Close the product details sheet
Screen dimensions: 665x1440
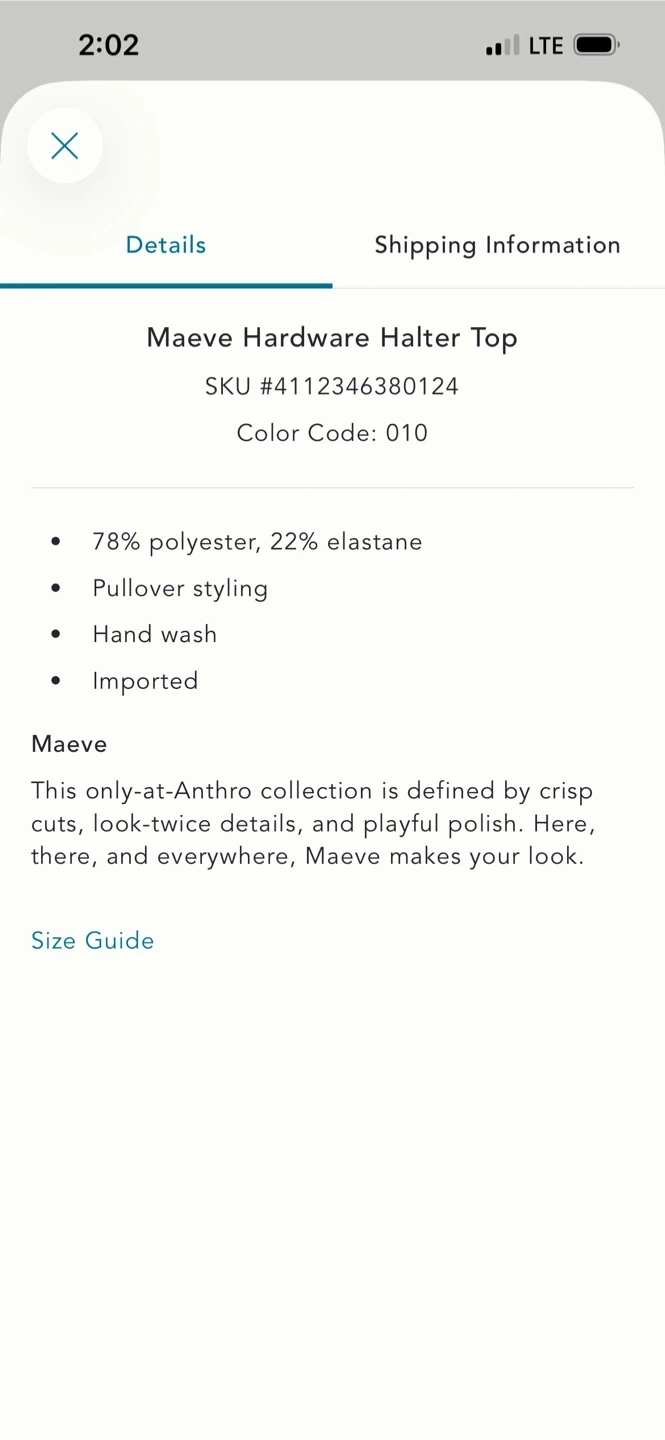tap(65, 146)
